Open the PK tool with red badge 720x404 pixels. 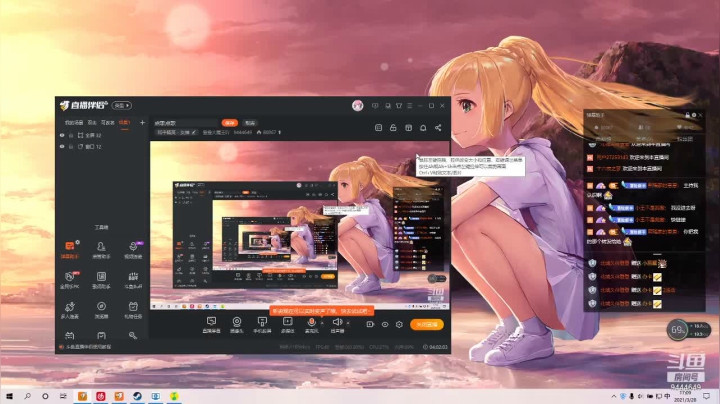coord(69,280)
